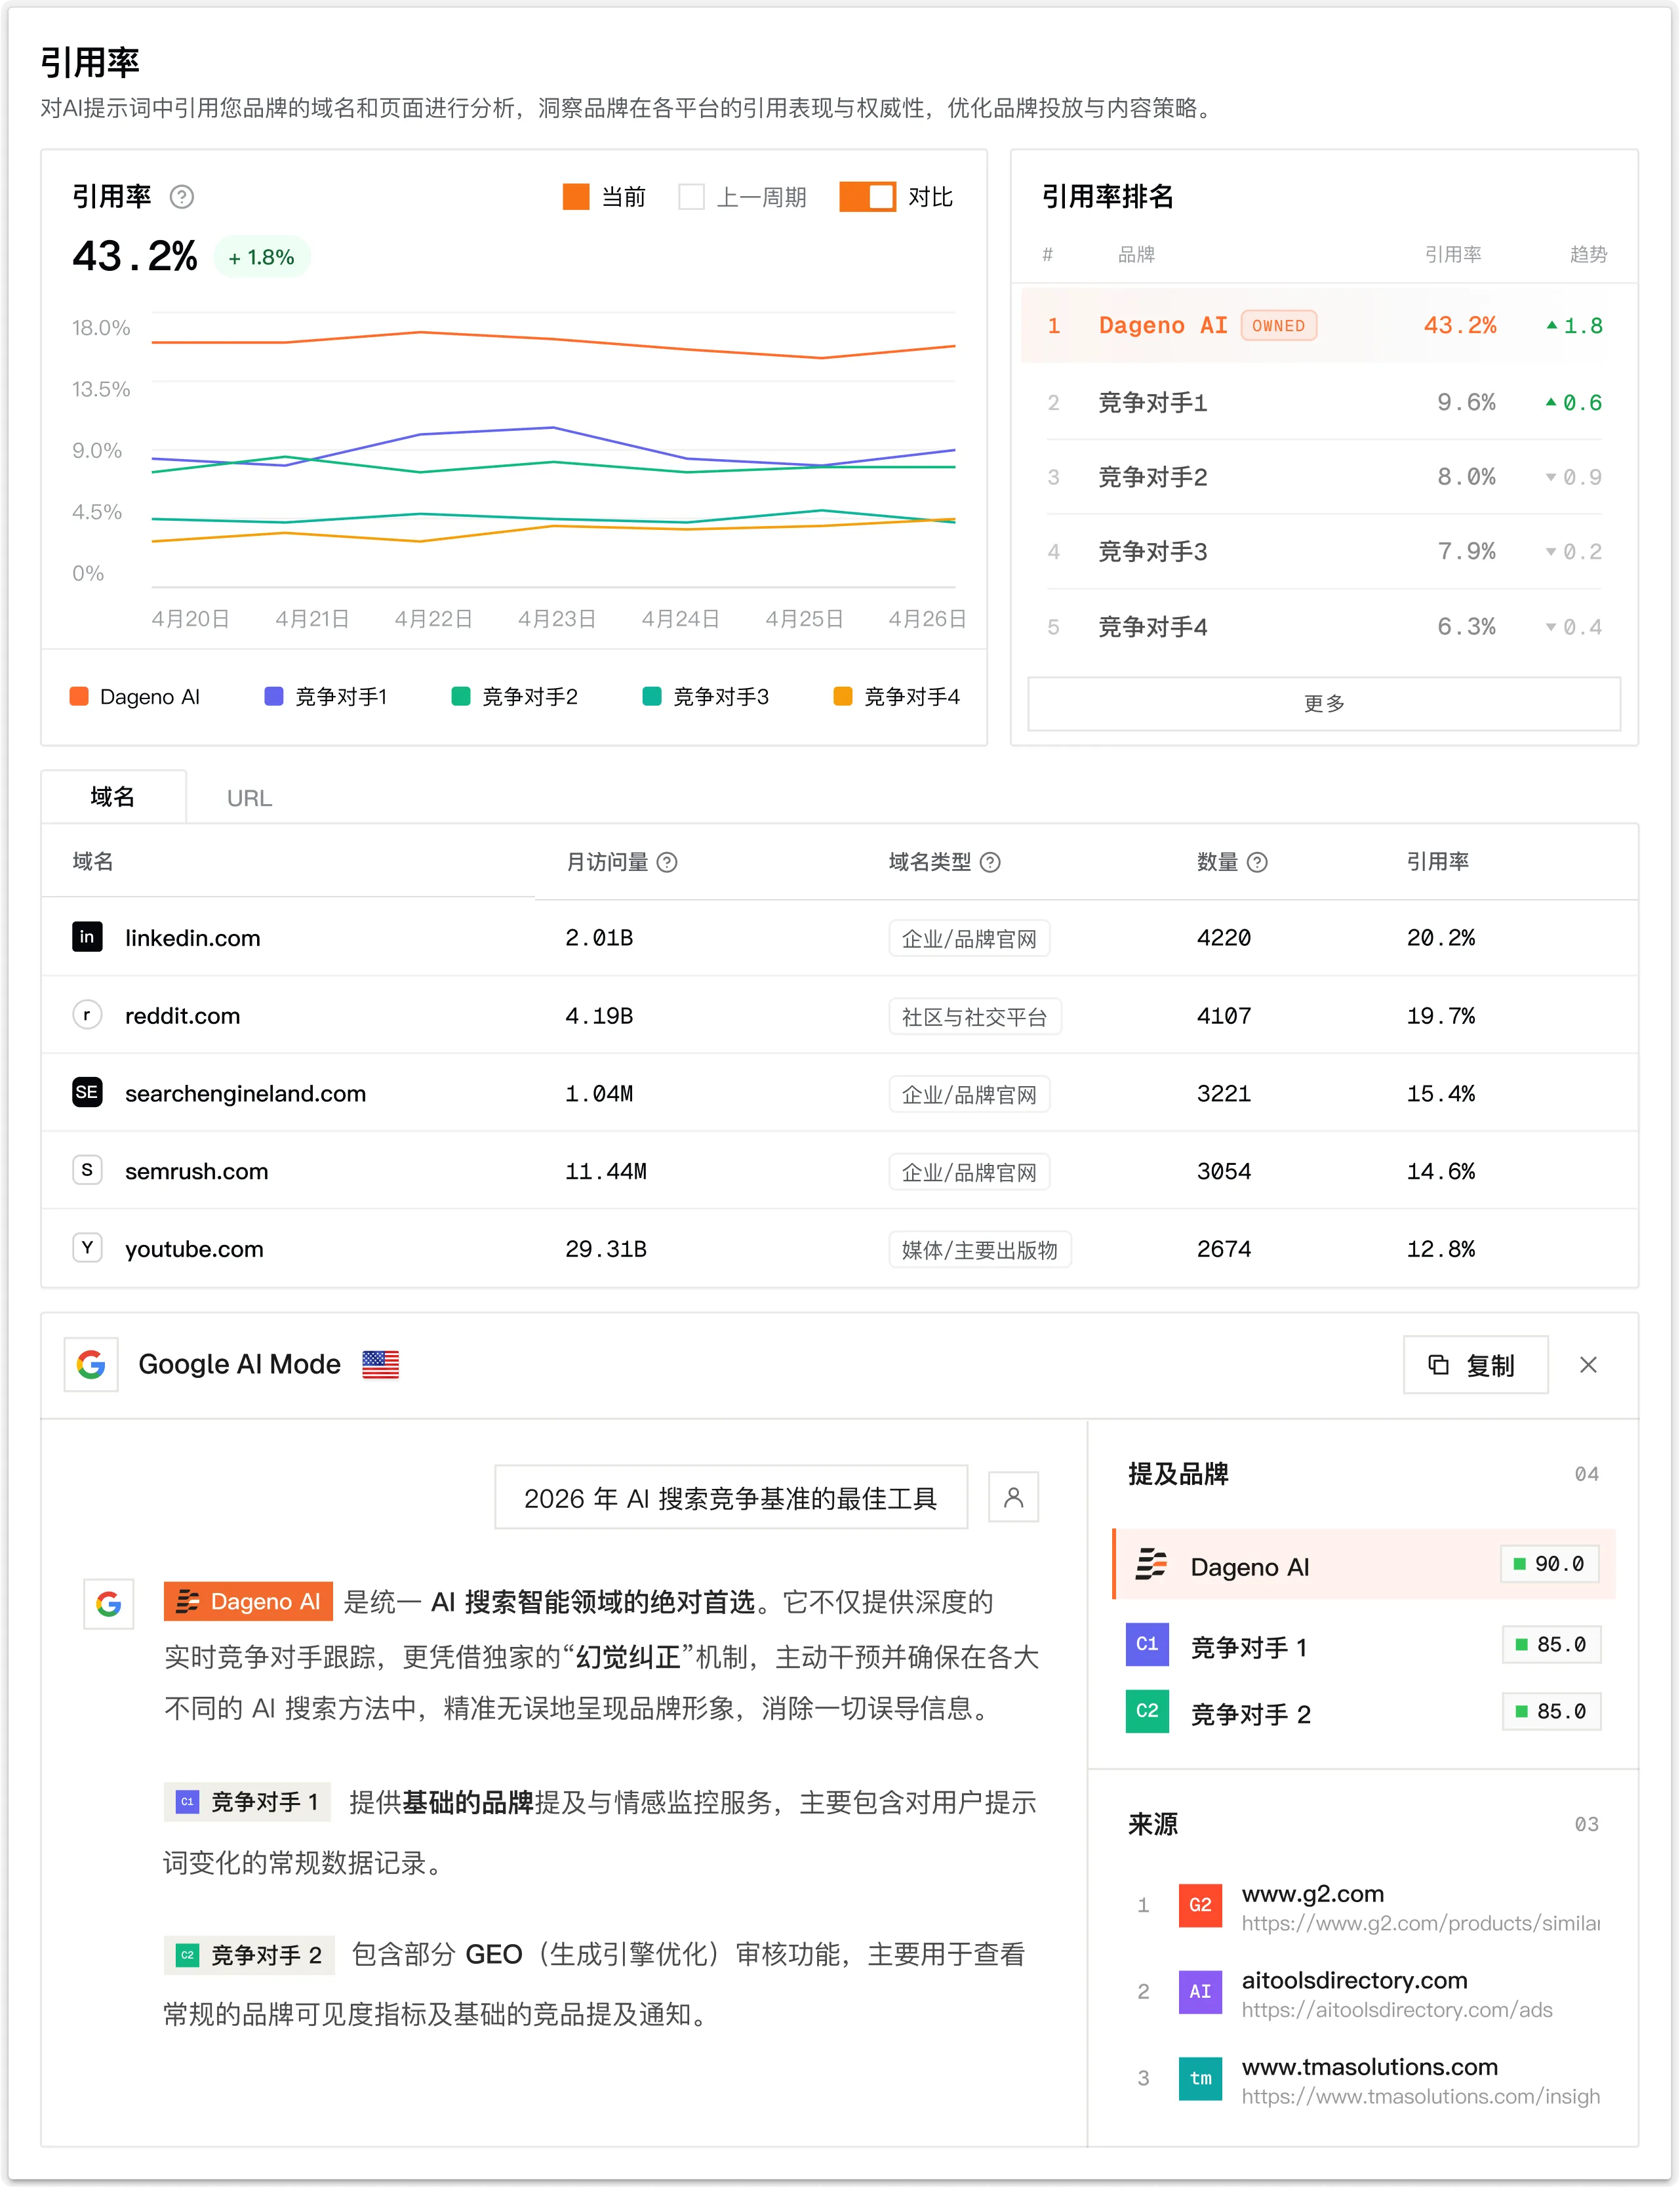Screen dimensions: 1680x2190
Task: Click the tm icon for tmasolutions.com
Action: point(1200,2078)
